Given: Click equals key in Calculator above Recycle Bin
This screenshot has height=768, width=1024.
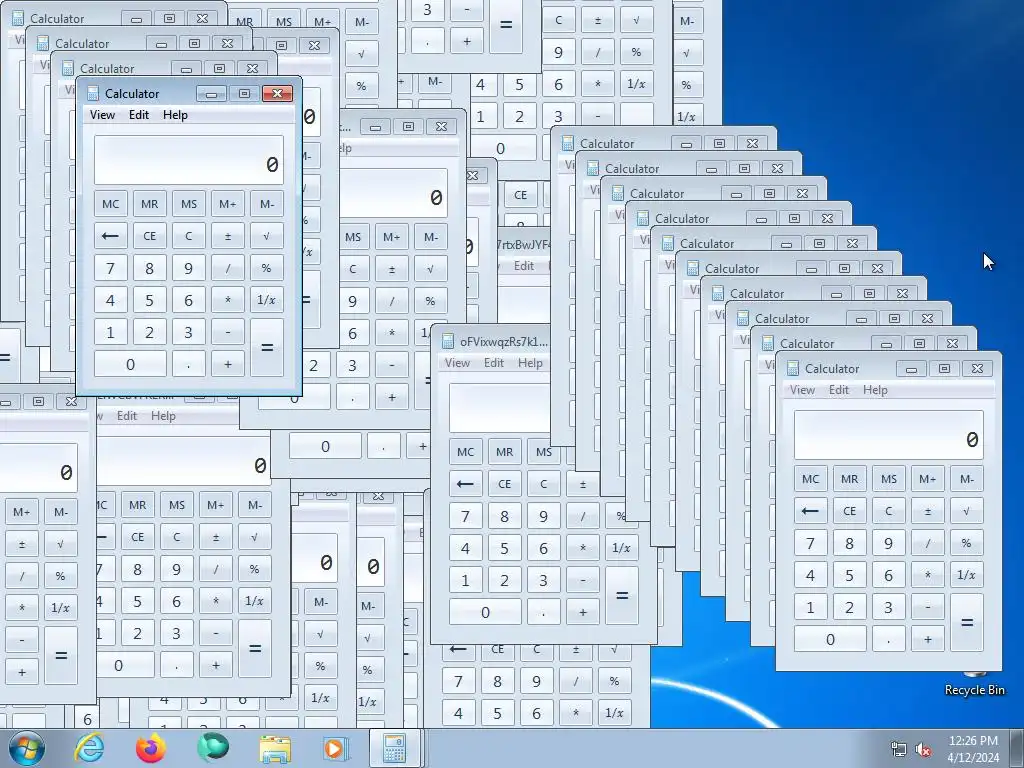Looking at the screenshot, I should coord(967,622).
